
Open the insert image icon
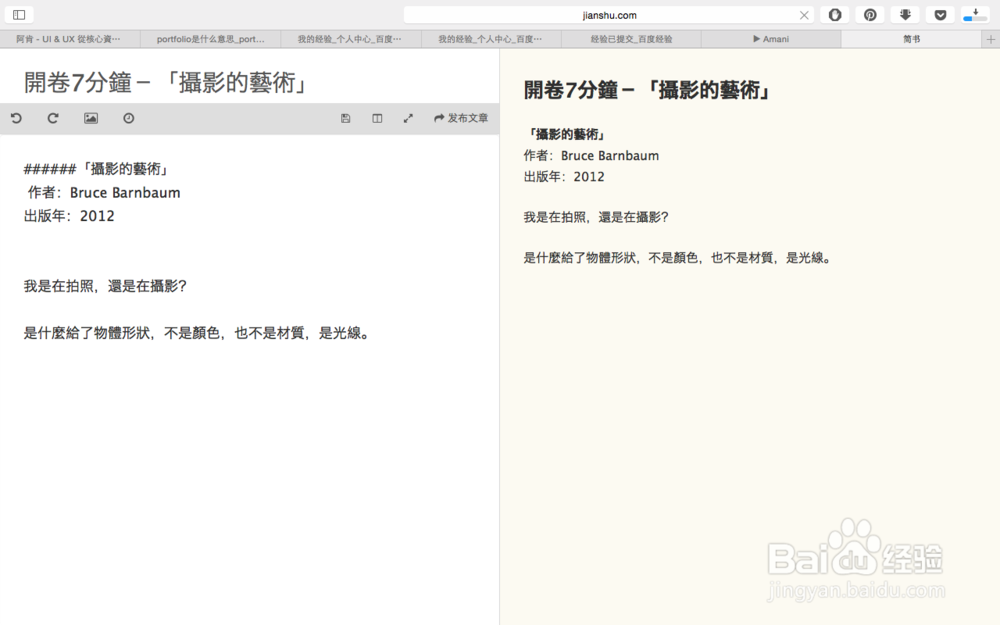pyautogui.click(x=90, y=118)
